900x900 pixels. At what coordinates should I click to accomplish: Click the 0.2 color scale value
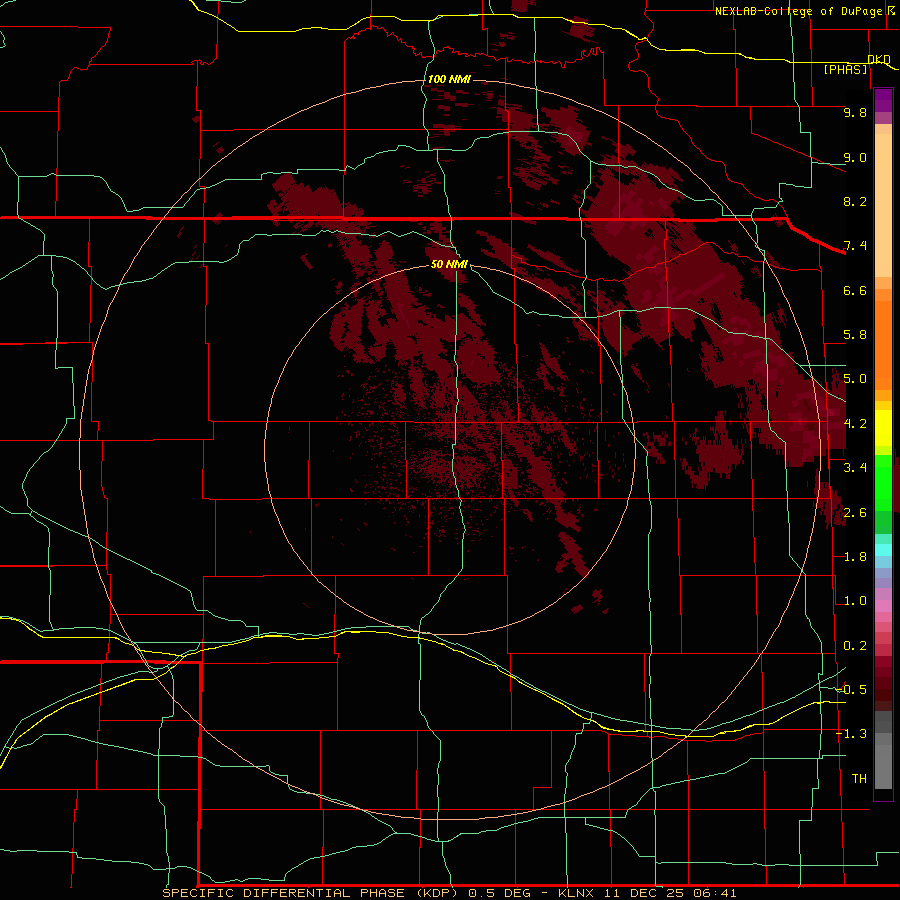855,646
